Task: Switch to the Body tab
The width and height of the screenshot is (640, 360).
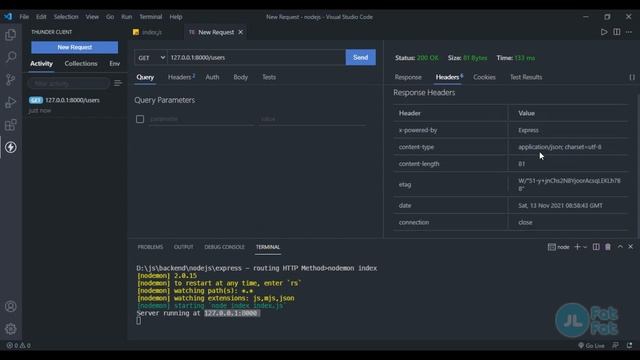Action: (x=240, y=77)
